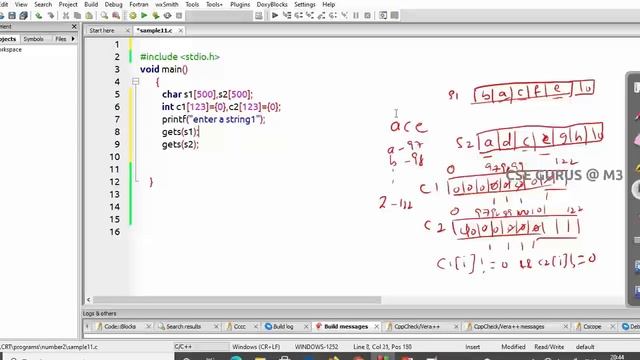Open the build target combo box
The width and height of the screenshot is (640, 360).
[x=219, y=16]
